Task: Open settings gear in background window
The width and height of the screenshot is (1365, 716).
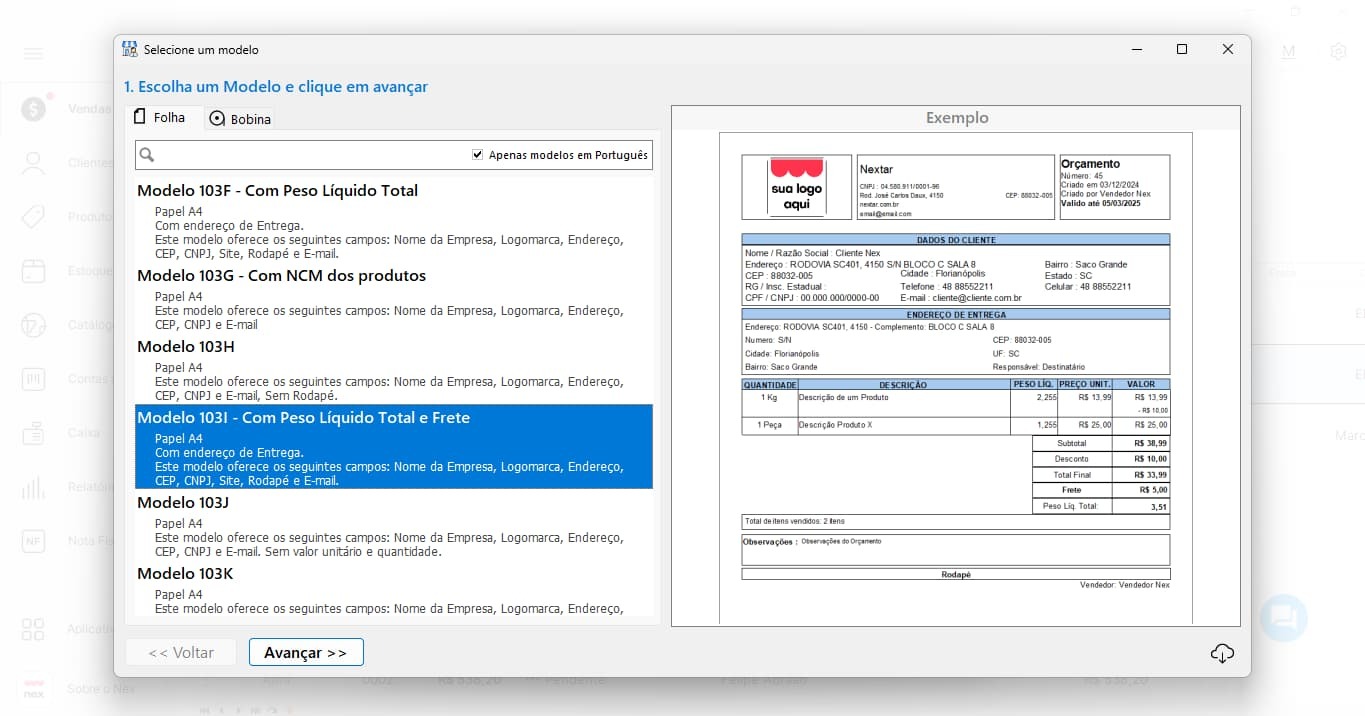Action: 1338,51
